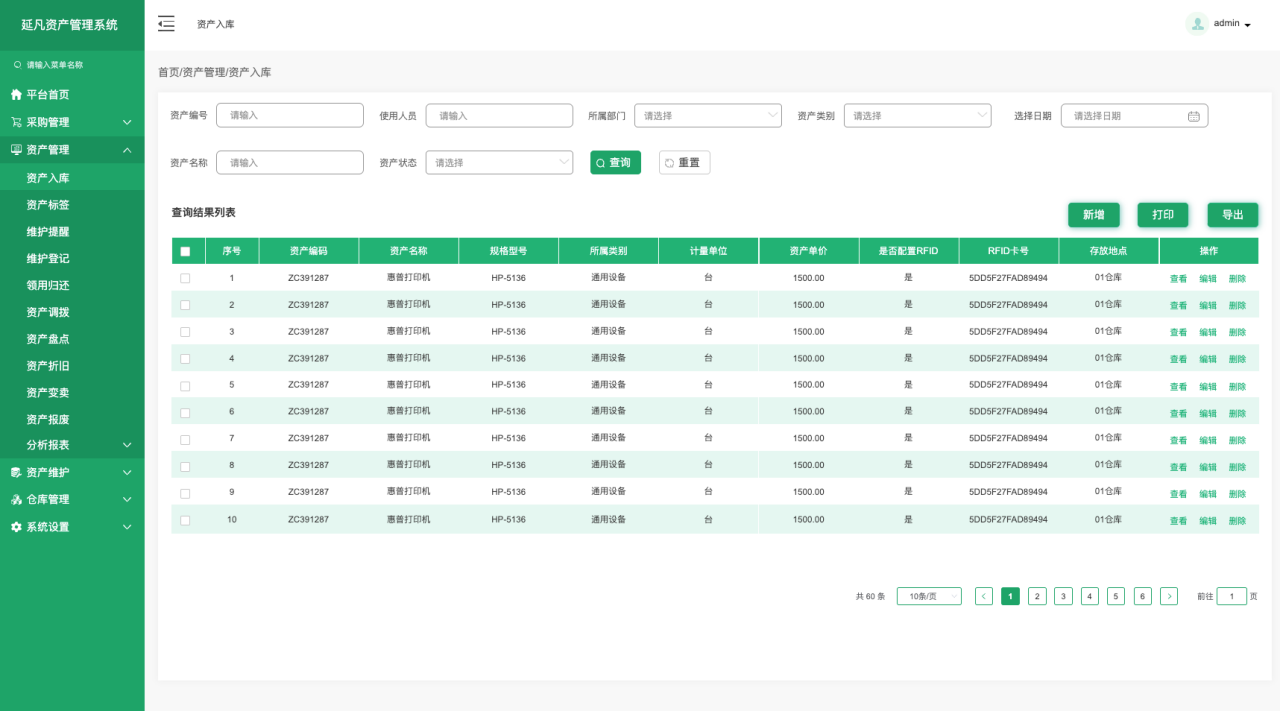
Task: Open the 10条/页 page size selector
Action: (928, 596)
